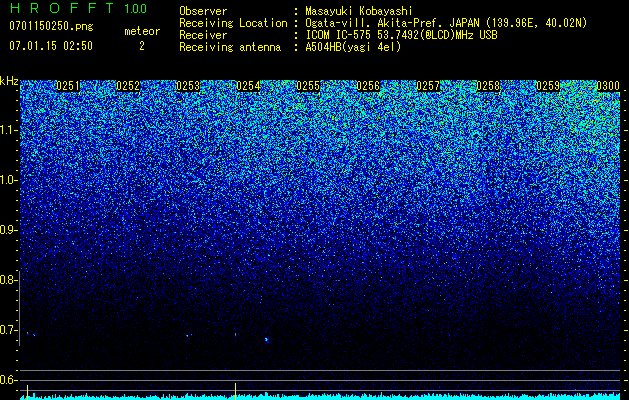Click the 0258 time marker
The image size is (629, 400).
[x=488, y=86]
